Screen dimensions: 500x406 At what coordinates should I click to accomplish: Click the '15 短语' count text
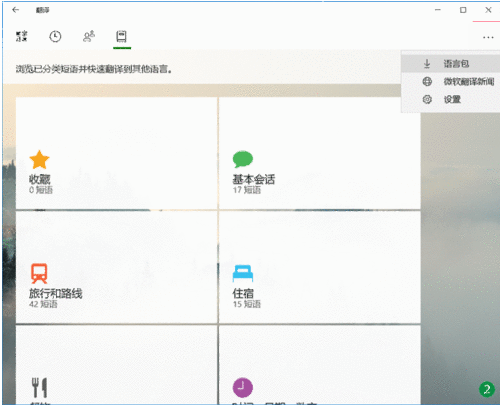point(247,304)
